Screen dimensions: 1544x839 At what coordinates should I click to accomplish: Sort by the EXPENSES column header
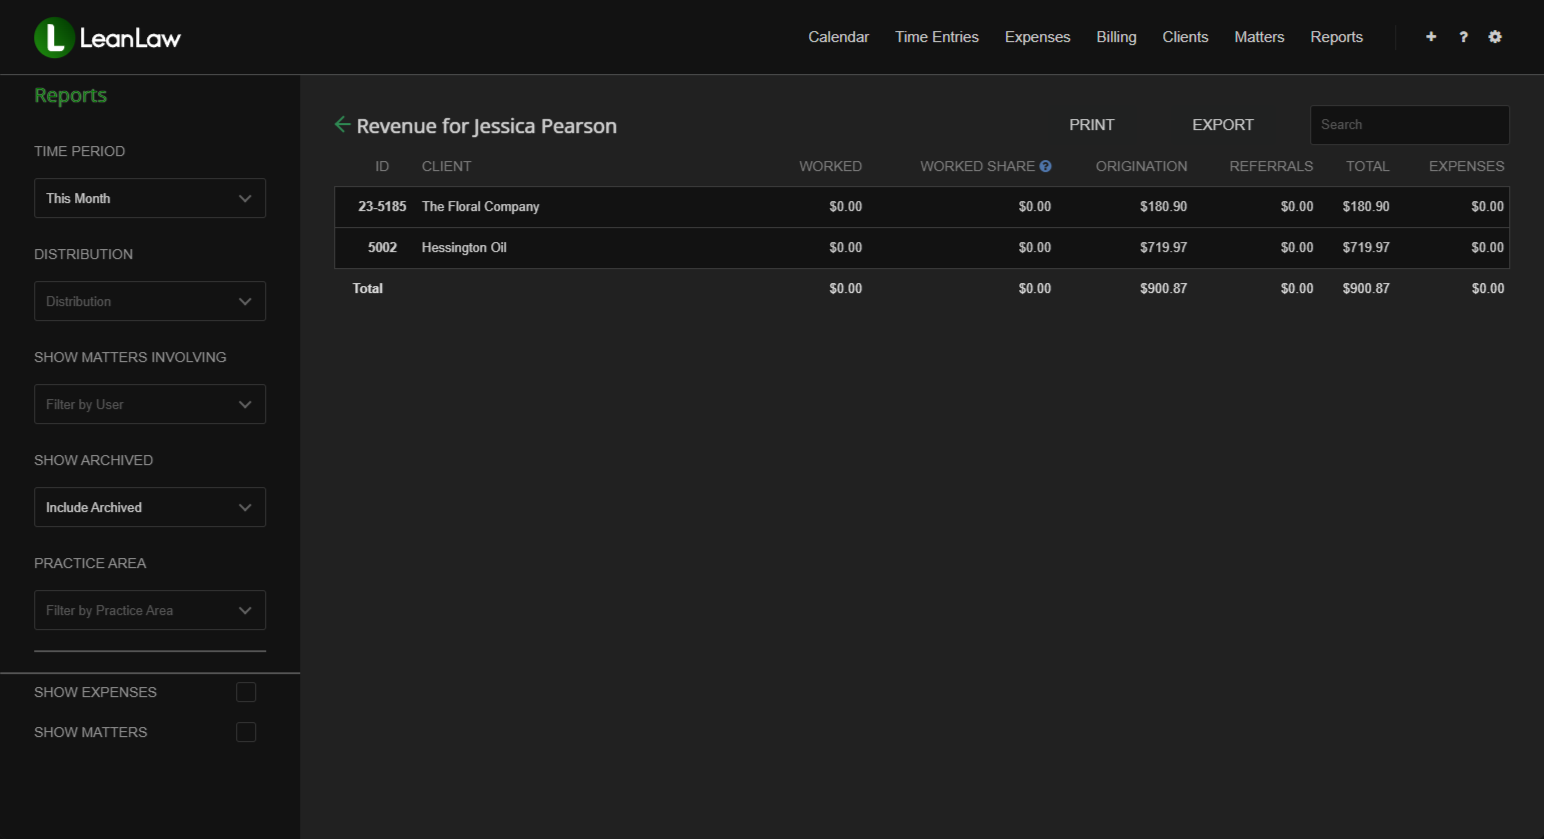pos(1466,166)
